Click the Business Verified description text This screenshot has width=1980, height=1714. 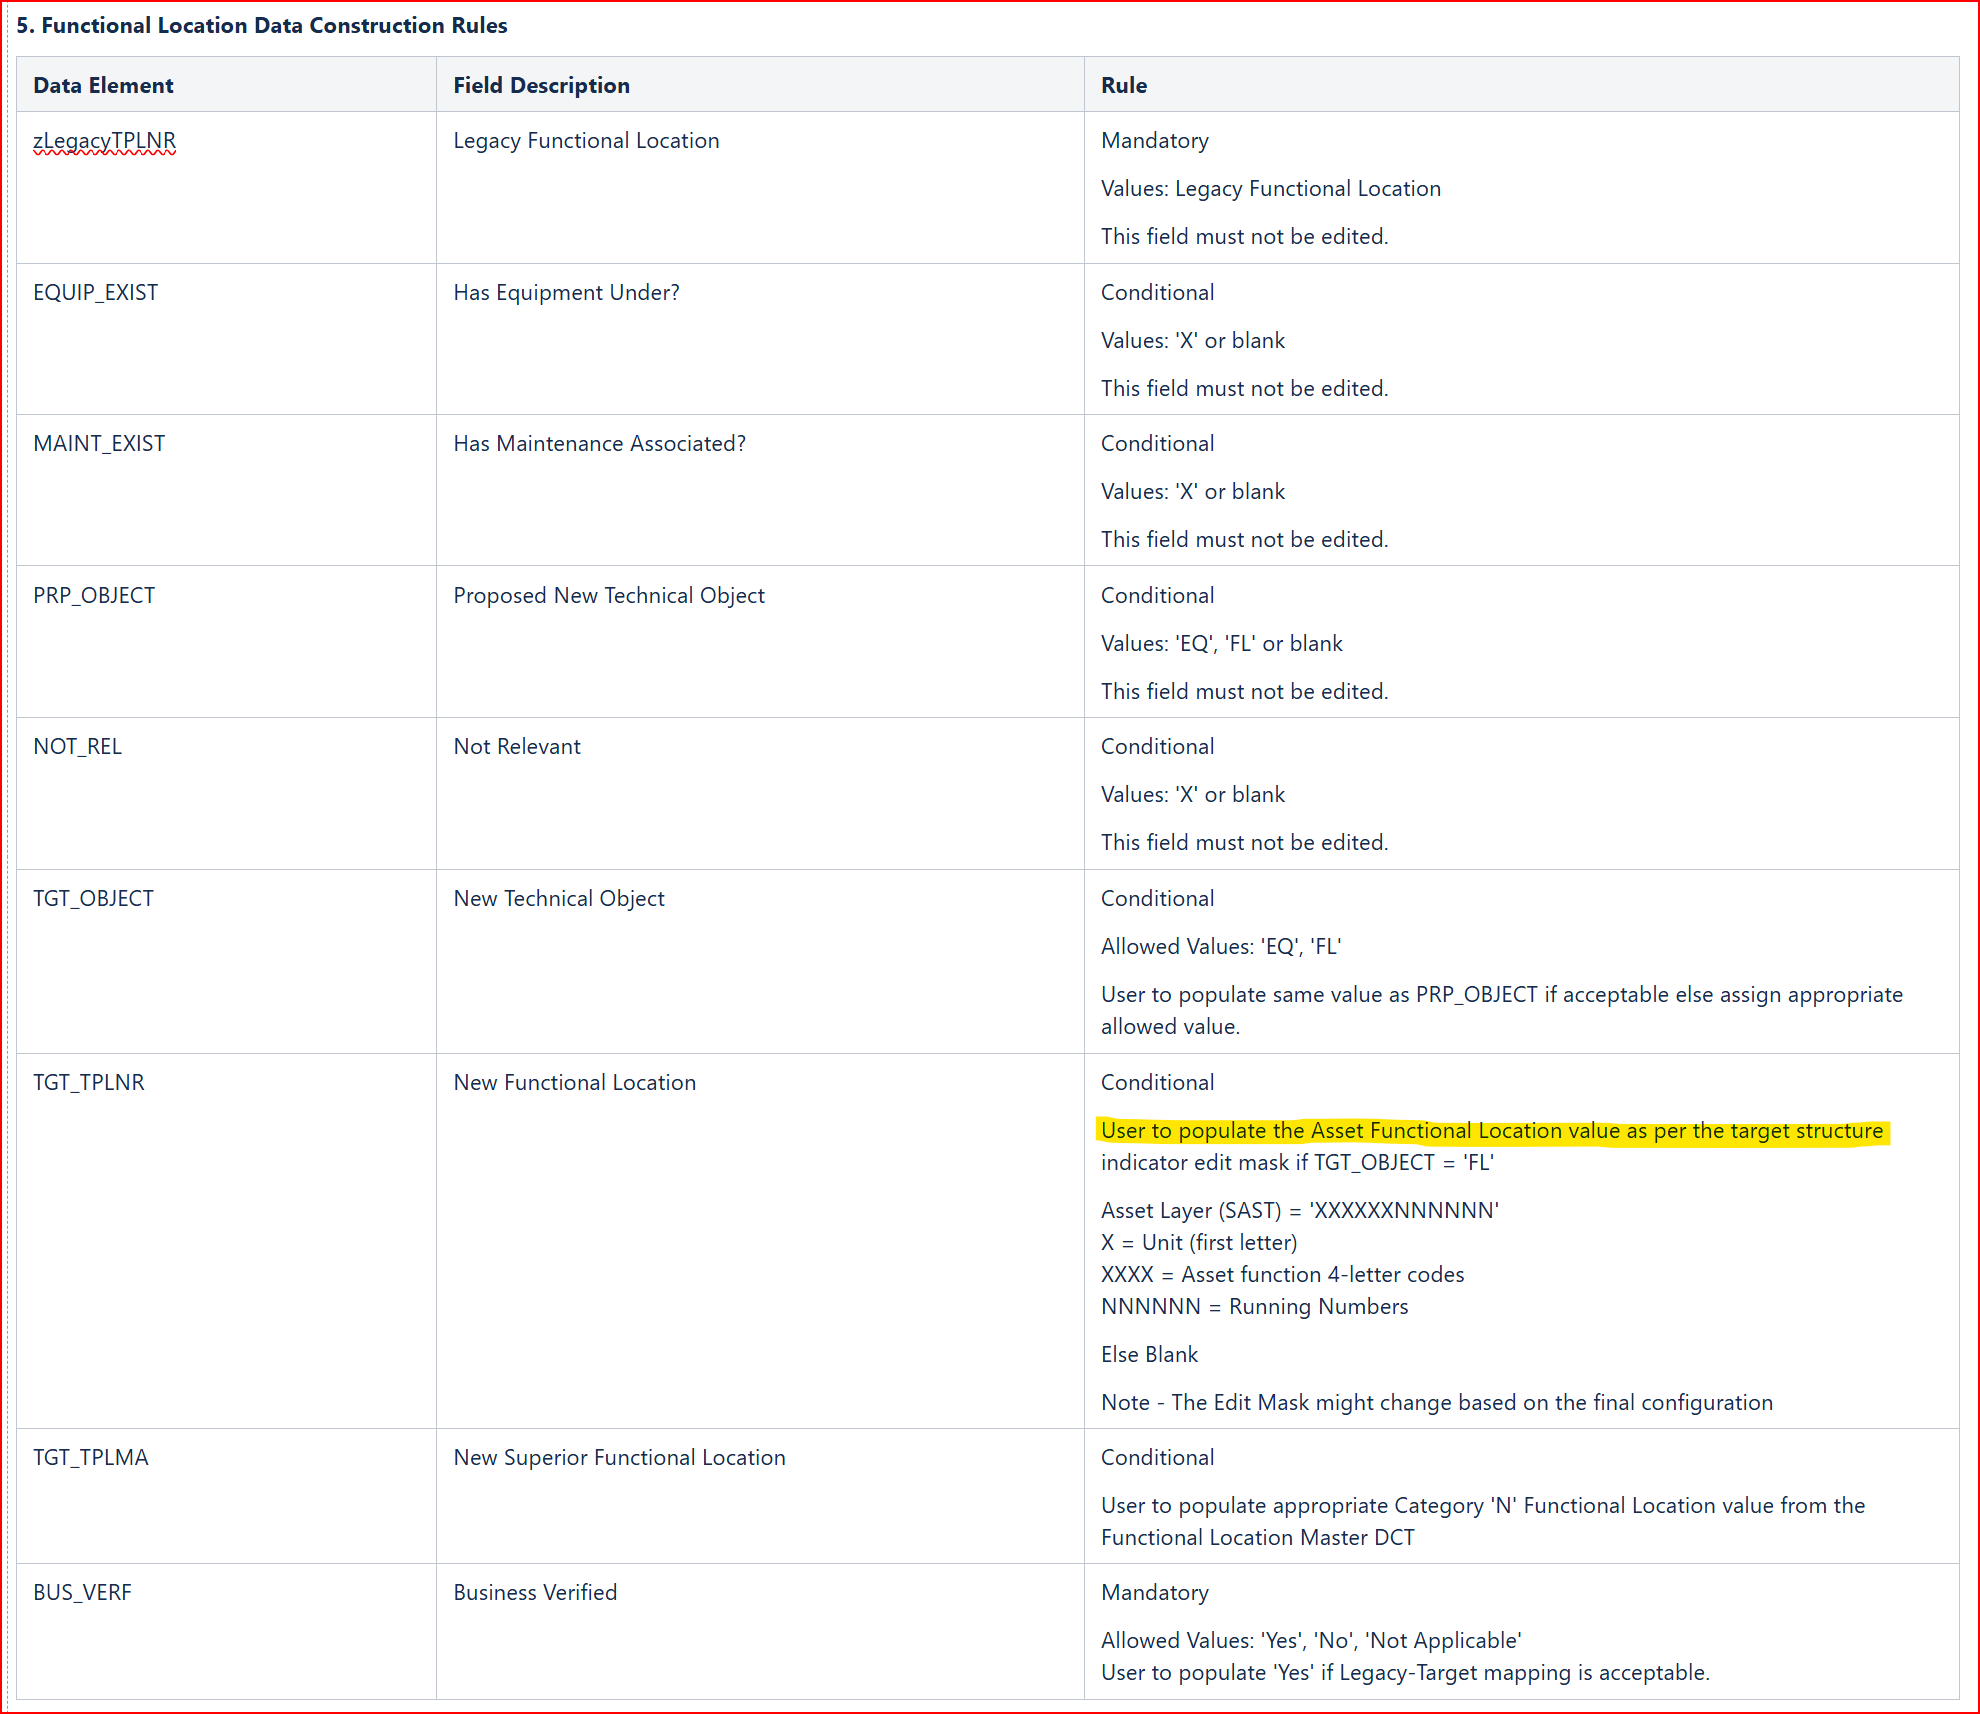click(x=535, y=1592)
